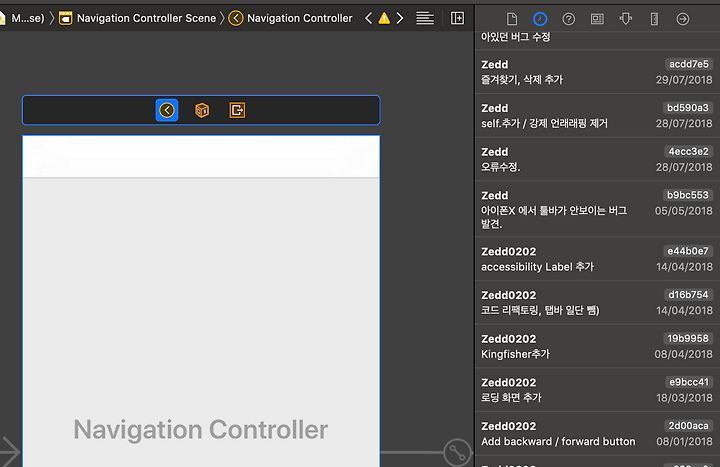Viewport: 720px width, 467px height.
Task: Click the Navigation Controller breadcrumb item
Action: click(300, 18)
